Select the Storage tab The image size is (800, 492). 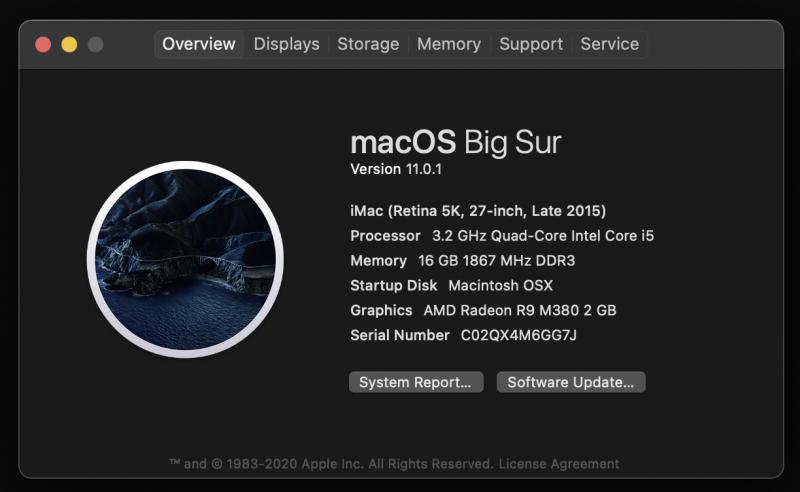tap(368, 44)
